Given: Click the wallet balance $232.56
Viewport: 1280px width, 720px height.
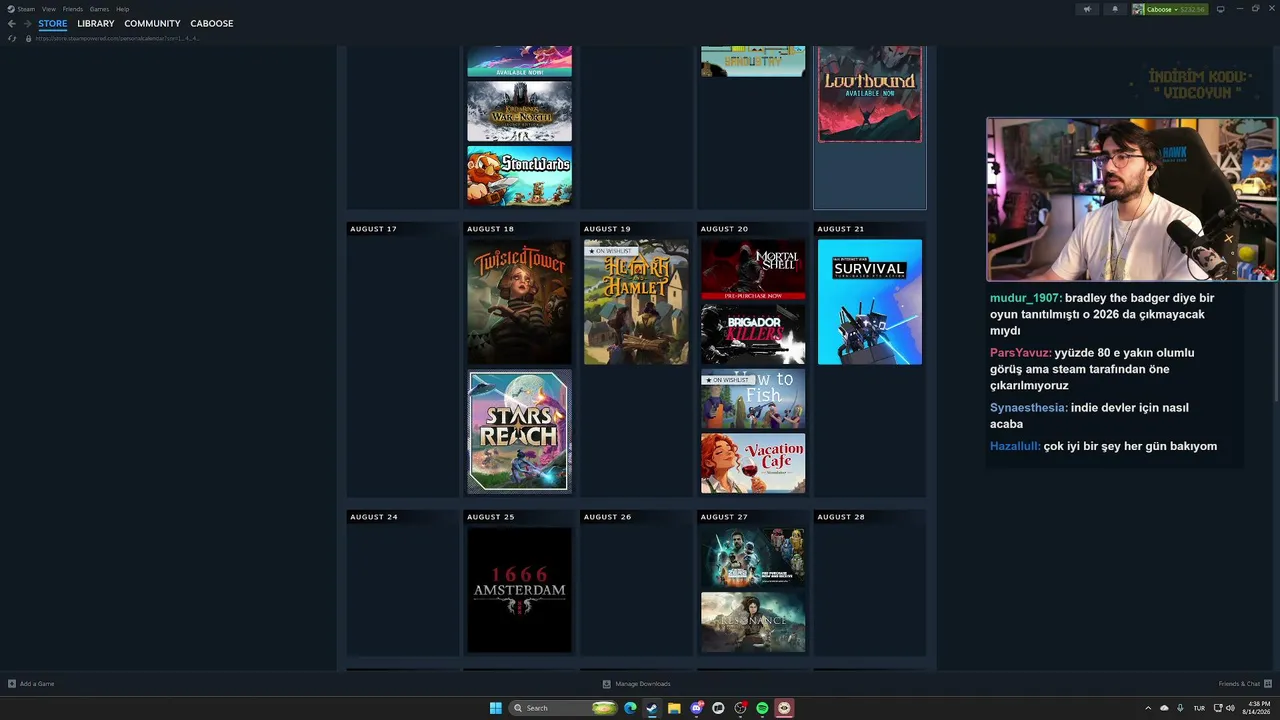Looking at the screenshot, I should tap(1192, 9).
